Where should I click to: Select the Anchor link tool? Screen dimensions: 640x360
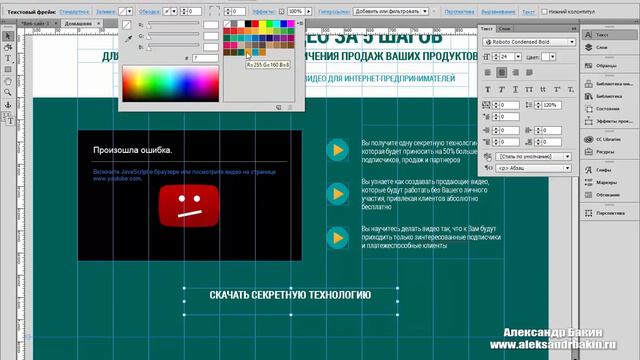click(x=8, y=105)
